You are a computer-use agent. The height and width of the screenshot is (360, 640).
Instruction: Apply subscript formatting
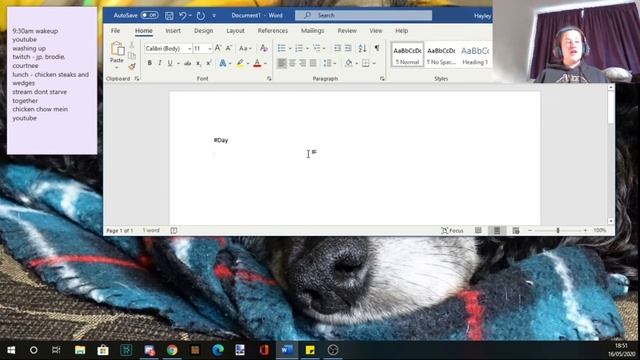[198, 63]
